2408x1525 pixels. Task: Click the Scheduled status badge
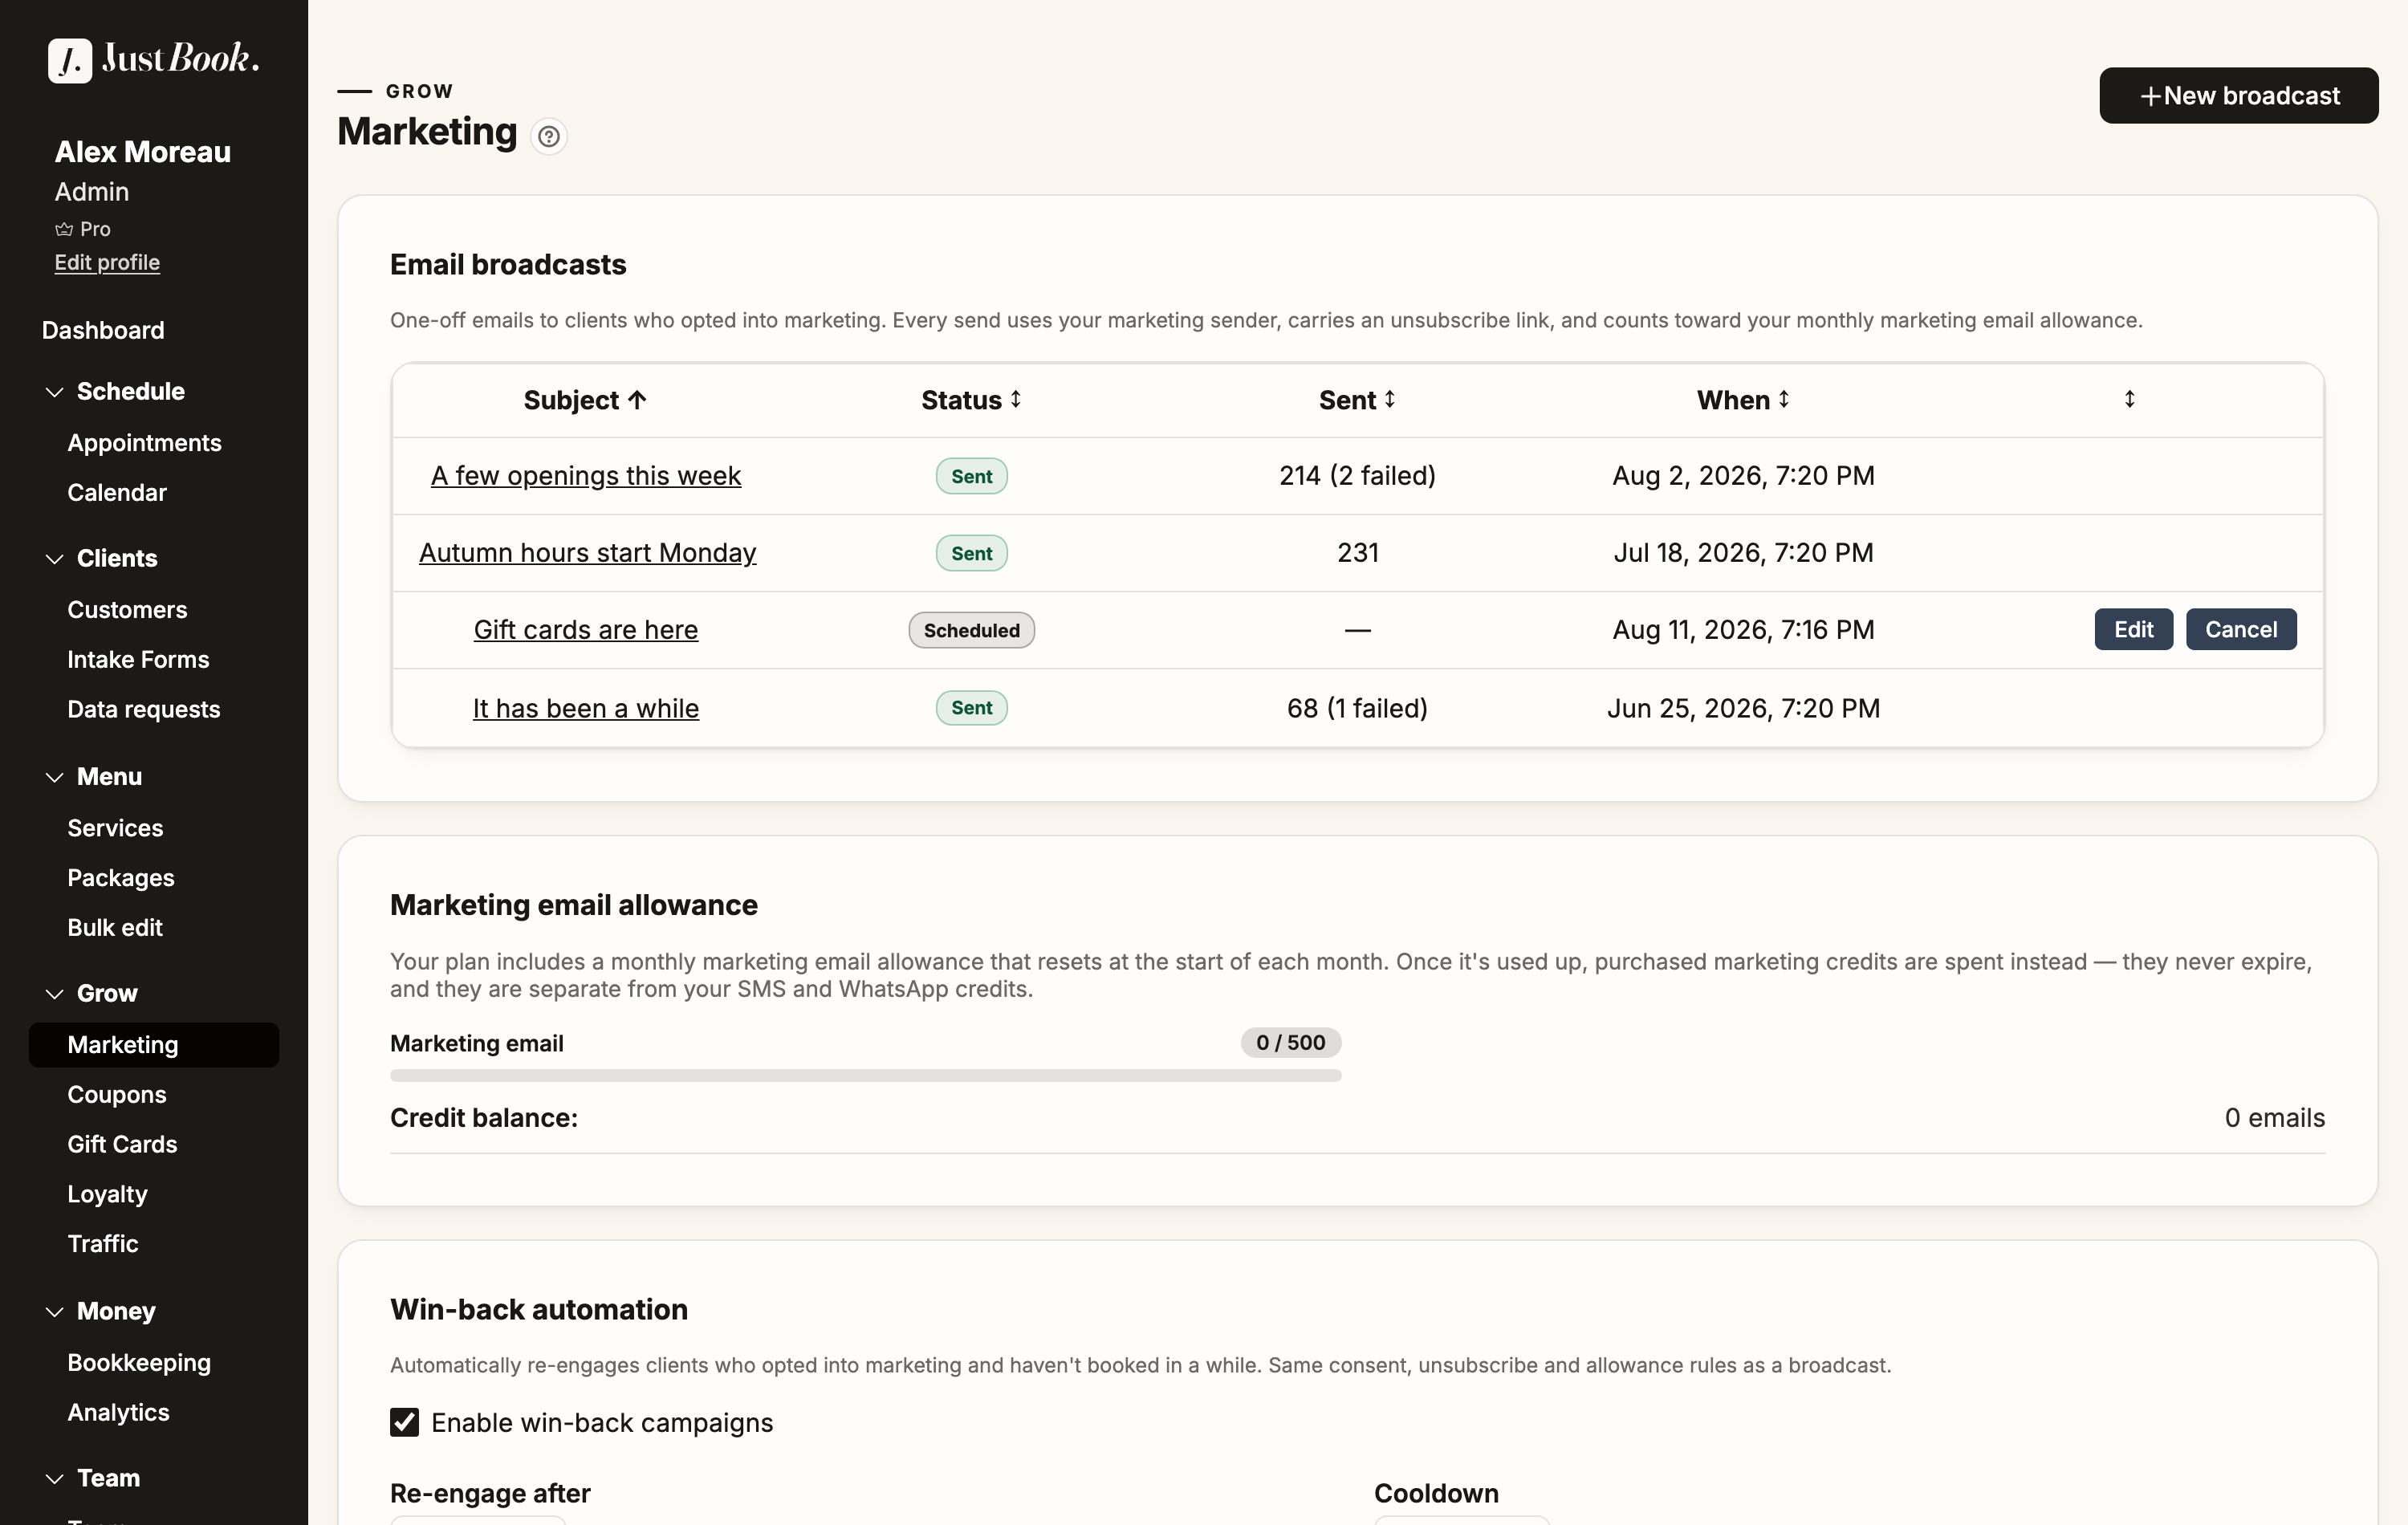pyautogui.click(x=971, y=630)
